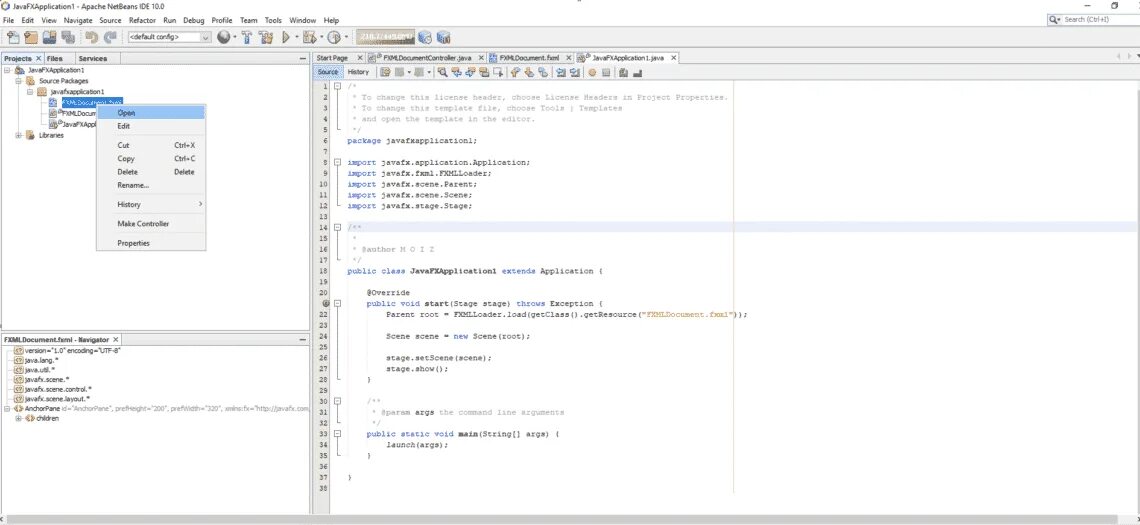The width and height of the screenshot is (1140, 525).
Task: Click the Redo arrow icon
Action: 110,37
